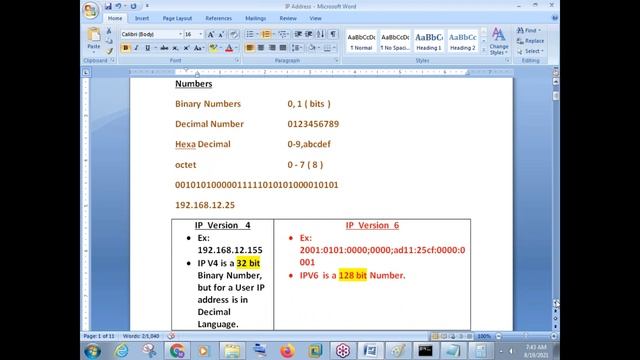Image resolution: width=640 pixels, height=360 pixels.
Task: Save document via Quick Access toolbar
Action: coord(108,6)
